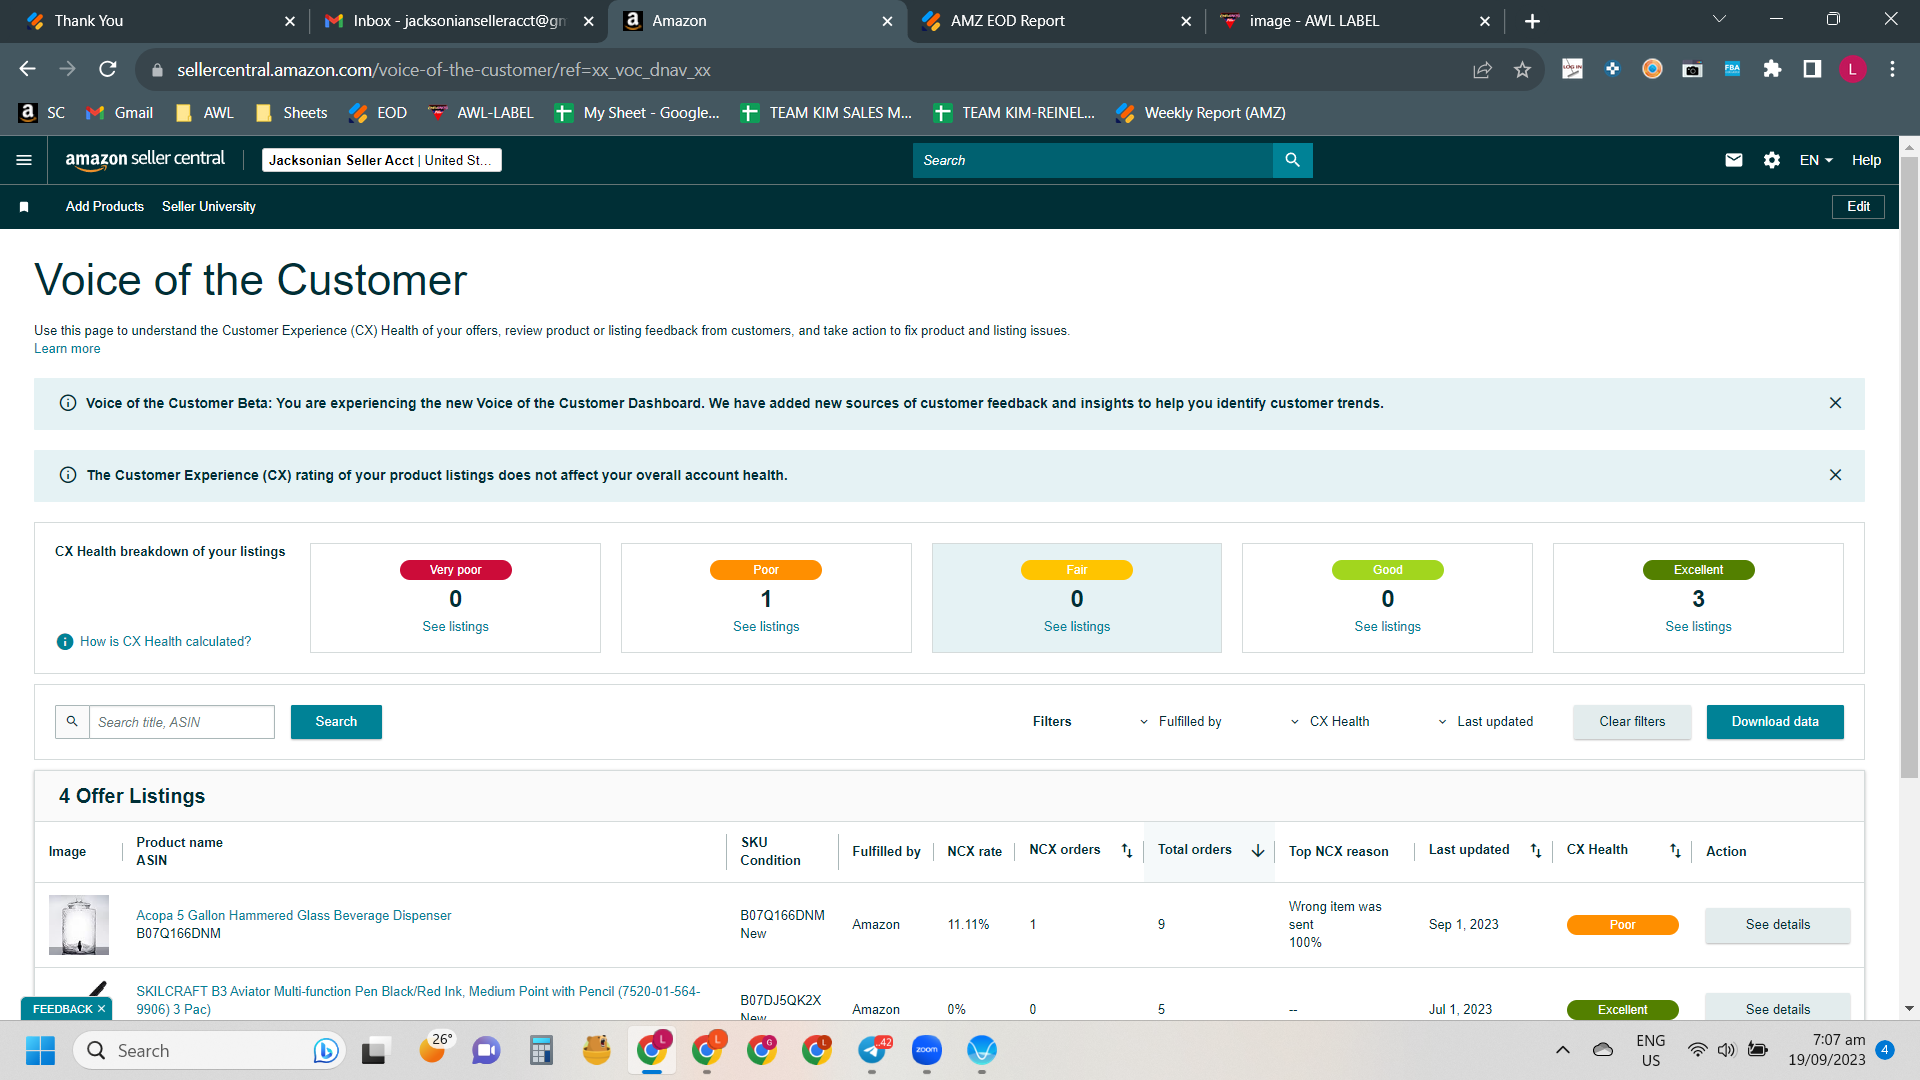Reload the page with browser refresh button
The height and width of the screenshot is (1080, 1920).
pyautogui.click(x=108, y=69)
